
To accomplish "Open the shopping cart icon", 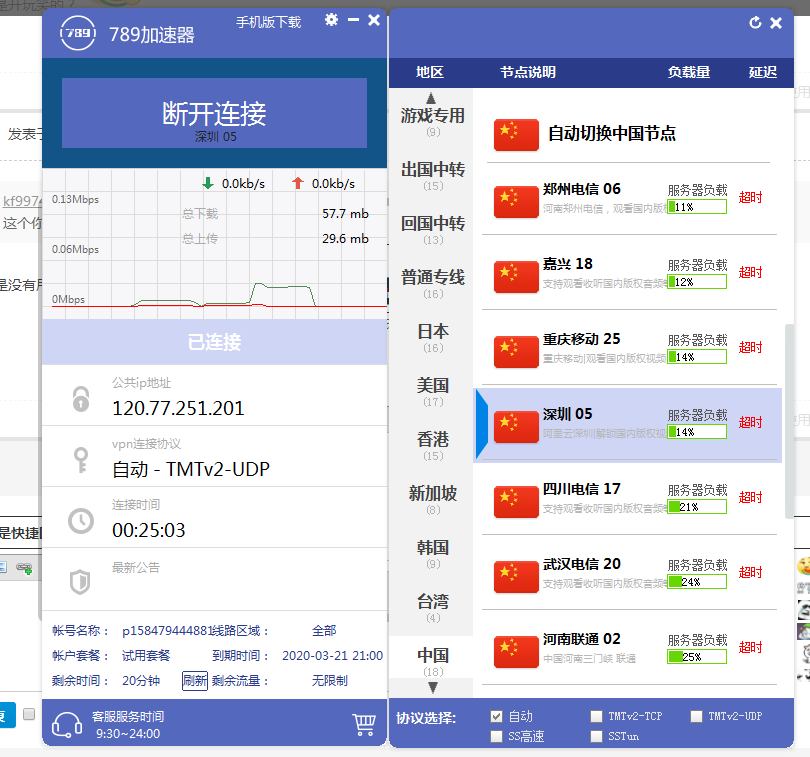I will pos(364,724).
